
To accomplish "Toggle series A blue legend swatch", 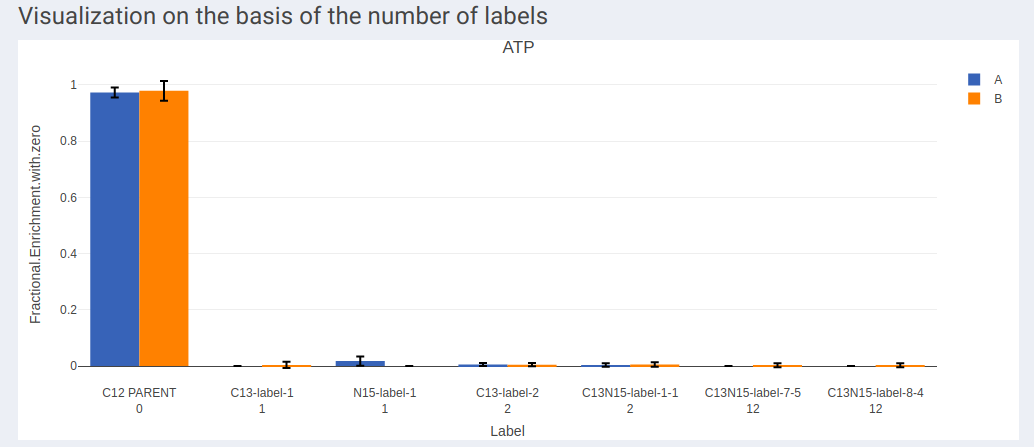I will pos(974,80).
